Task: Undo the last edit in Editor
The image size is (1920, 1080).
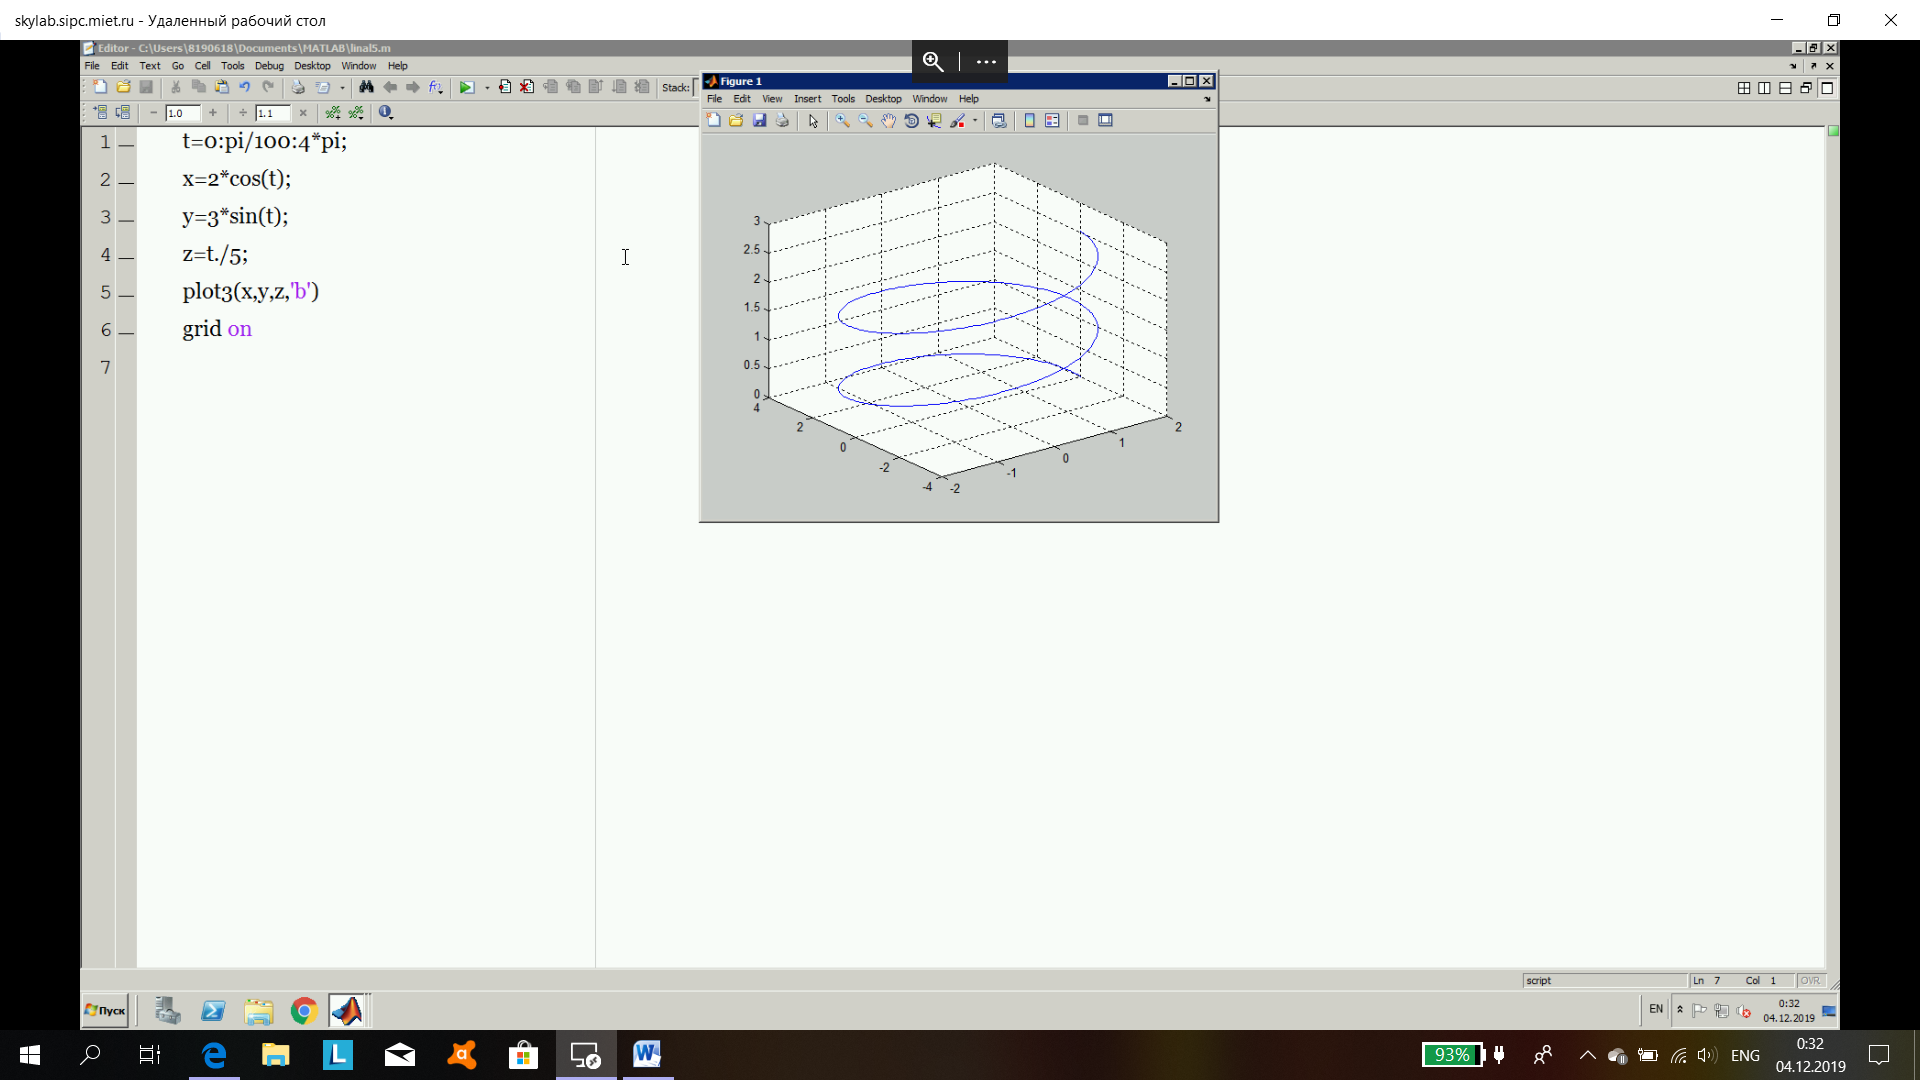Action: click(x=245, y=87)
